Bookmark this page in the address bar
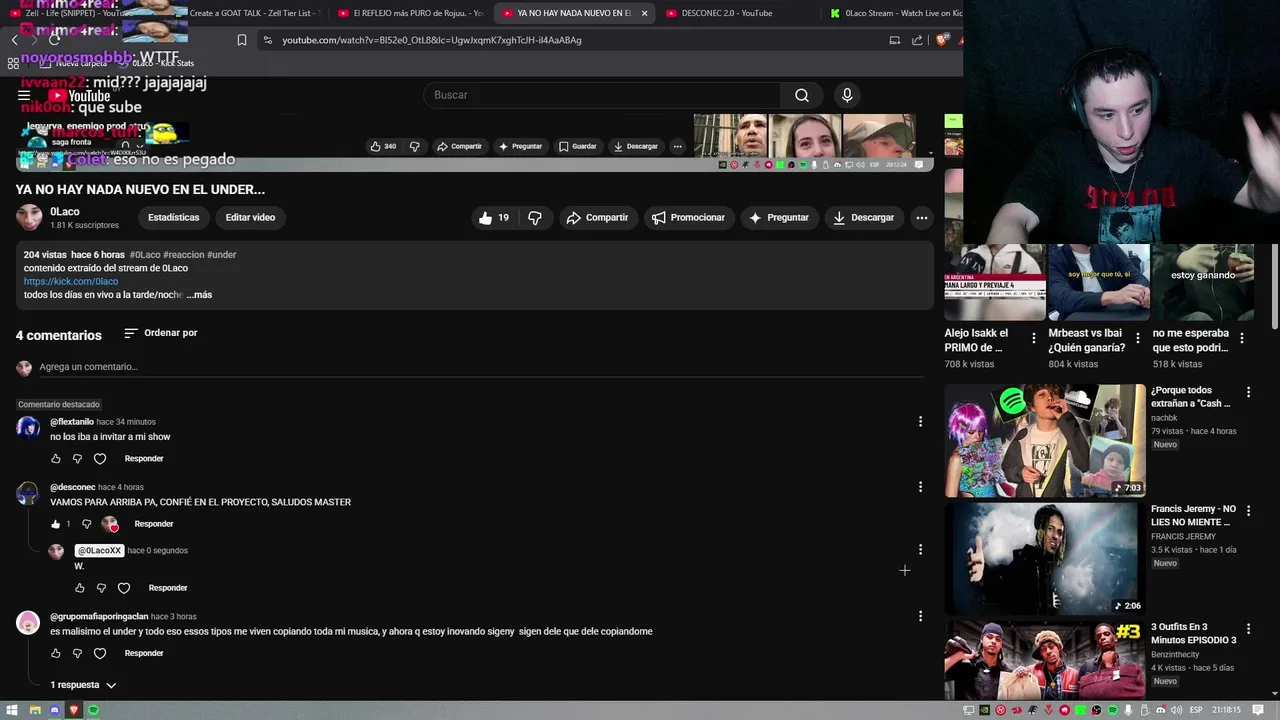The image size is (1280, 720). (242, 40)
